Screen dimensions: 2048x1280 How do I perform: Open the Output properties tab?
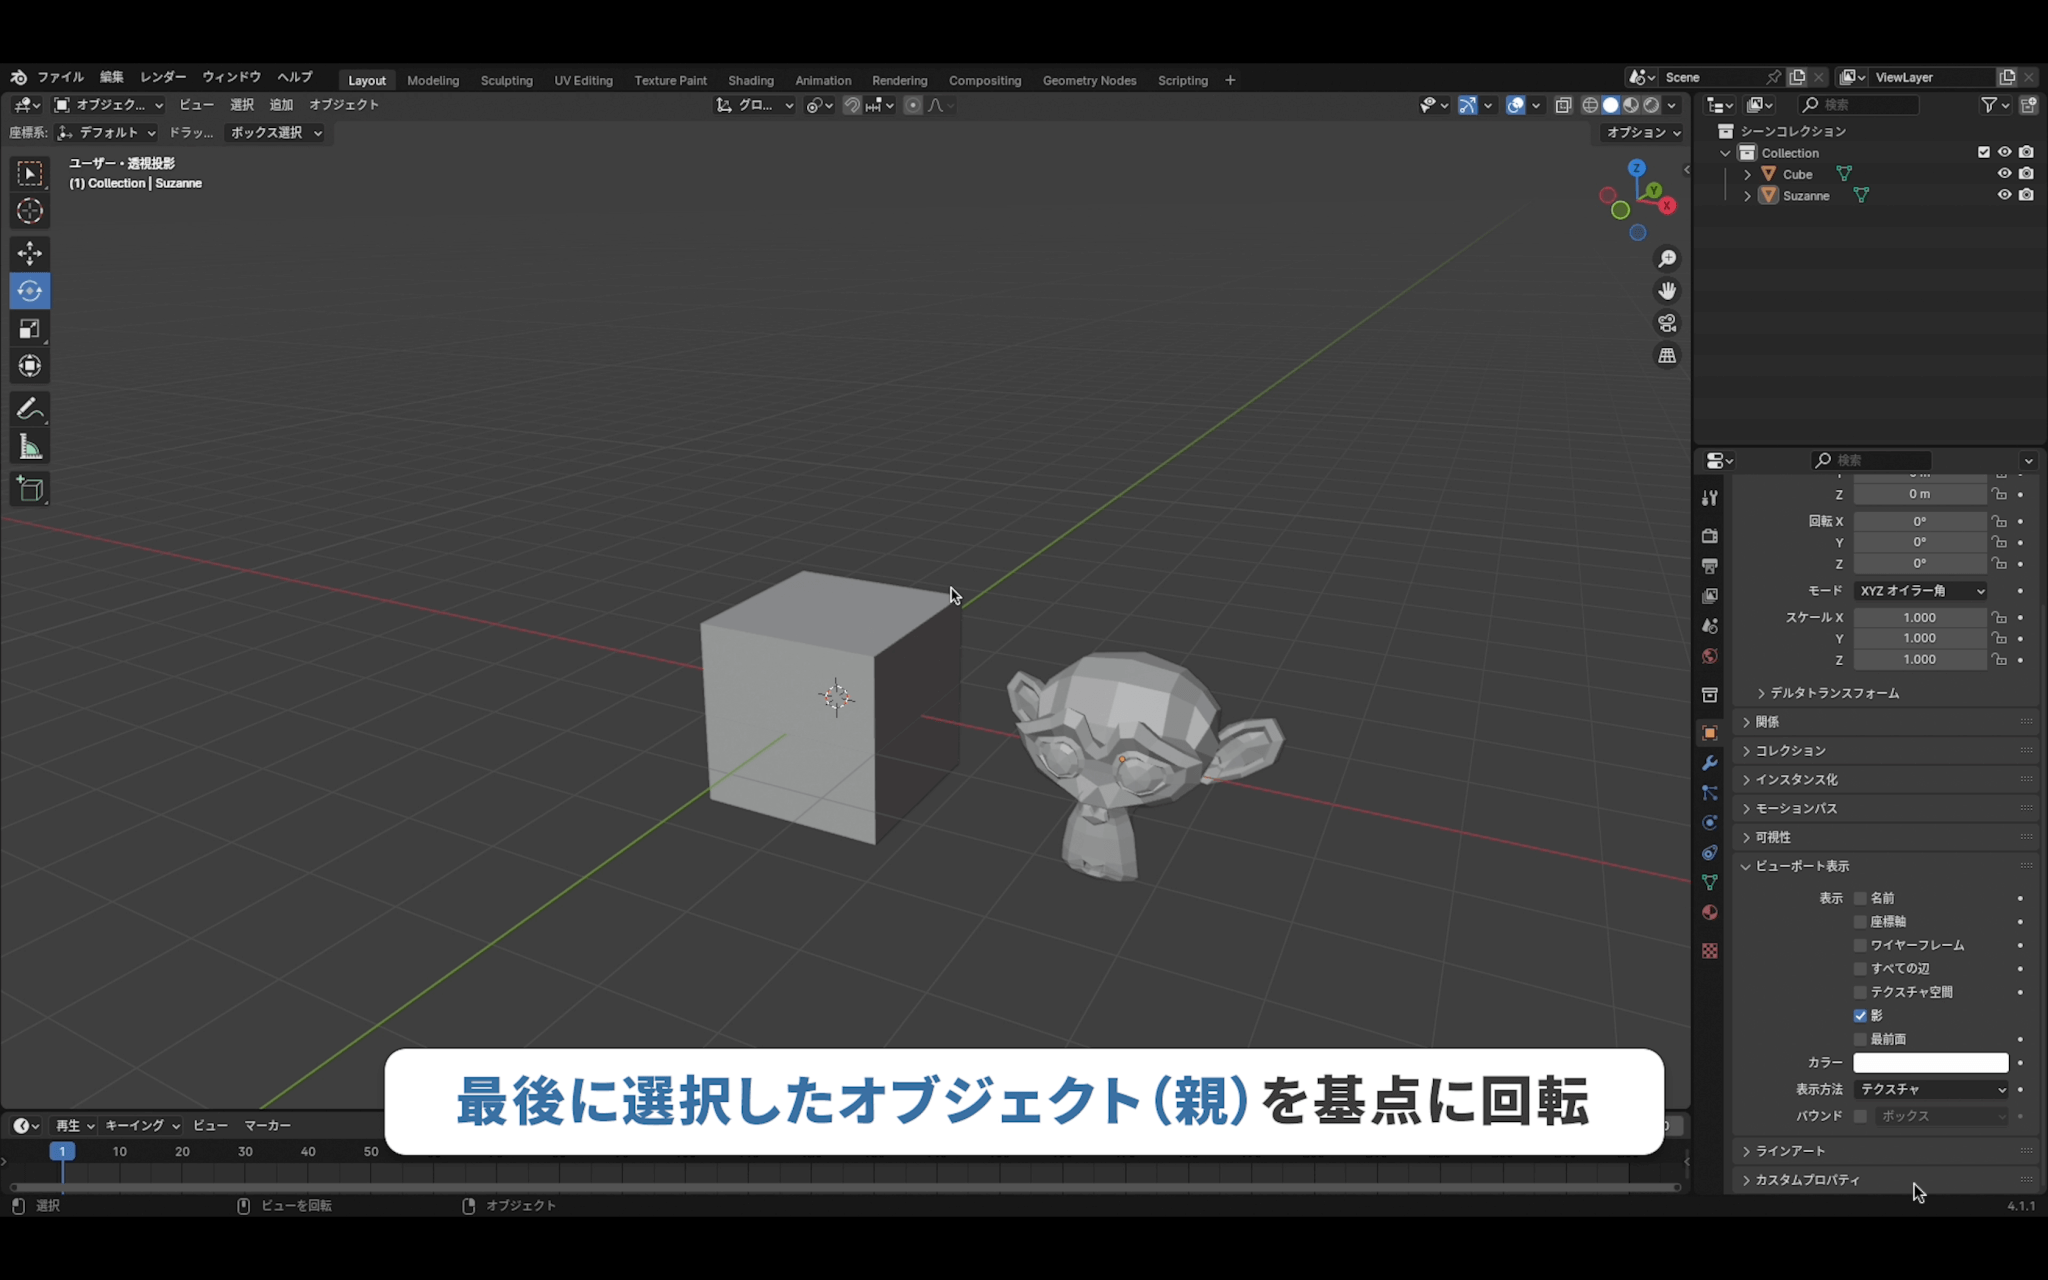point(1710,566)
